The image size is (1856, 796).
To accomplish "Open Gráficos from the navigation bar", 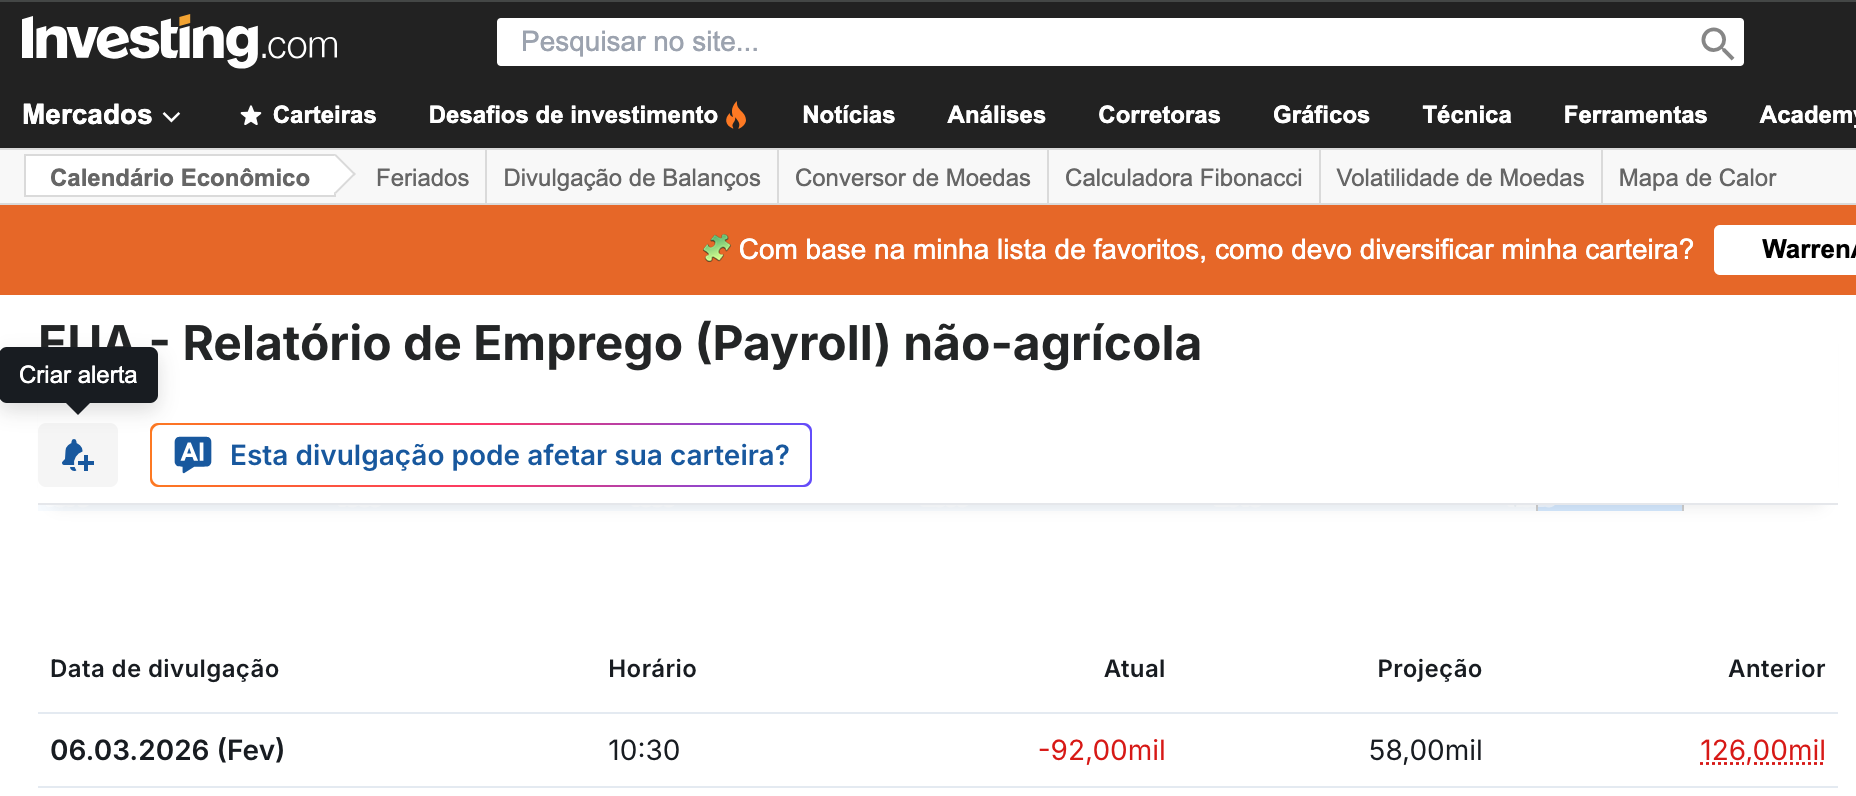I will click(1321, 115).
